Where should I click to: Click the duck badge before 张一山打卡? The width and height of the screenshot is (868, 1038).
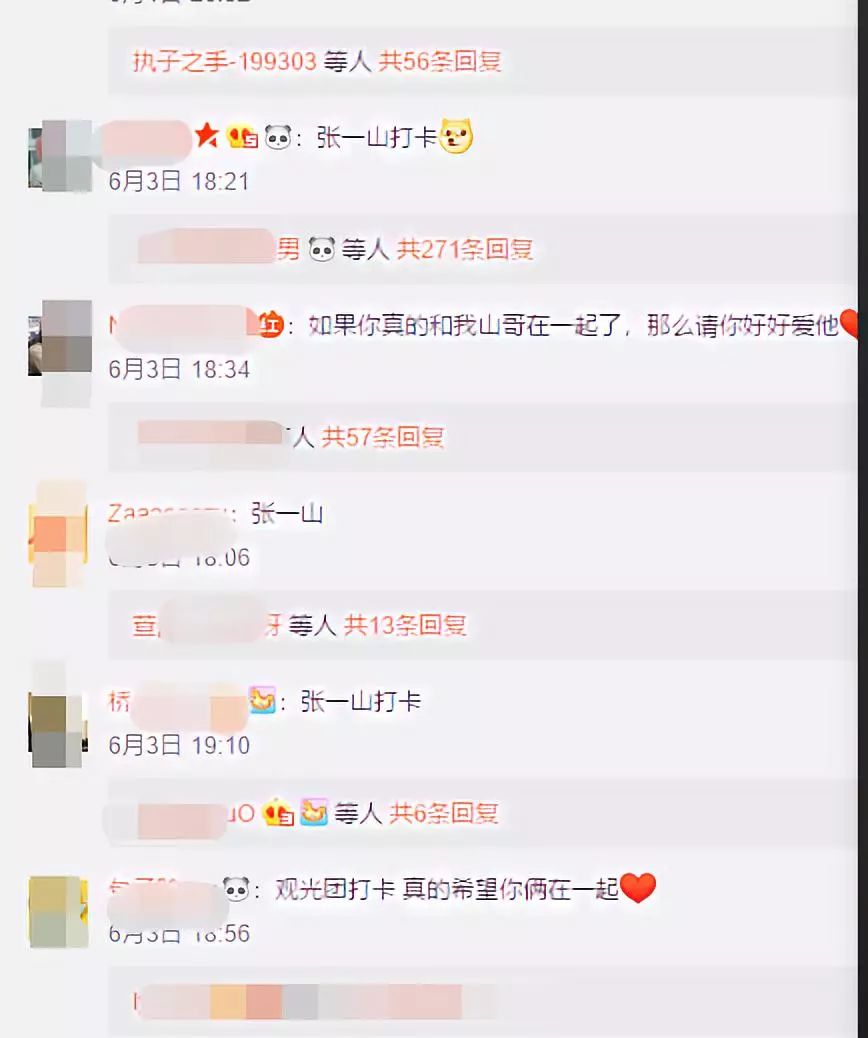[x=262, y=700]
